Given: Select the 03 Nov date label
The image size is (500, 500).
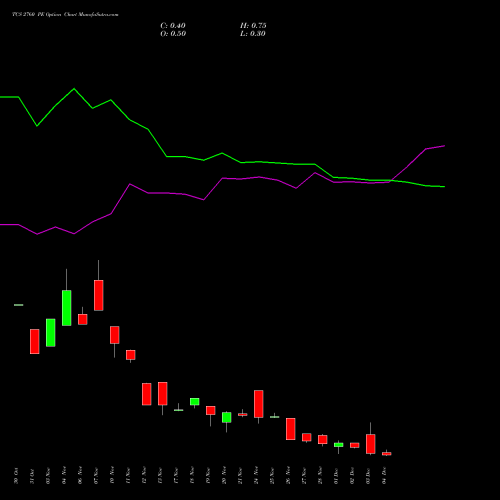Looking at the screenshot, I should [48, 476].
